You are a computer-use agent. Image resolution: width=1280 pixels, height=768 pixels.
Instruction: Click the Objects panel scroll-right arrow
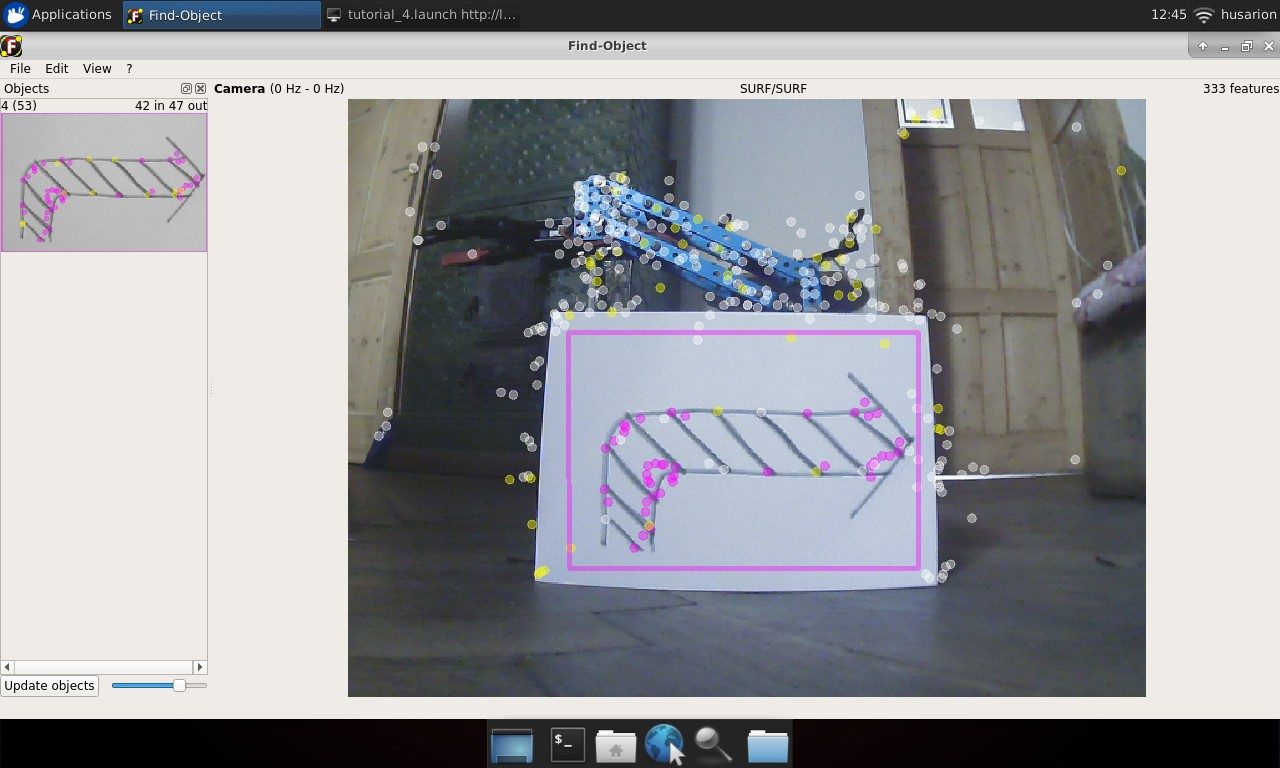click(x=200, y=667)
